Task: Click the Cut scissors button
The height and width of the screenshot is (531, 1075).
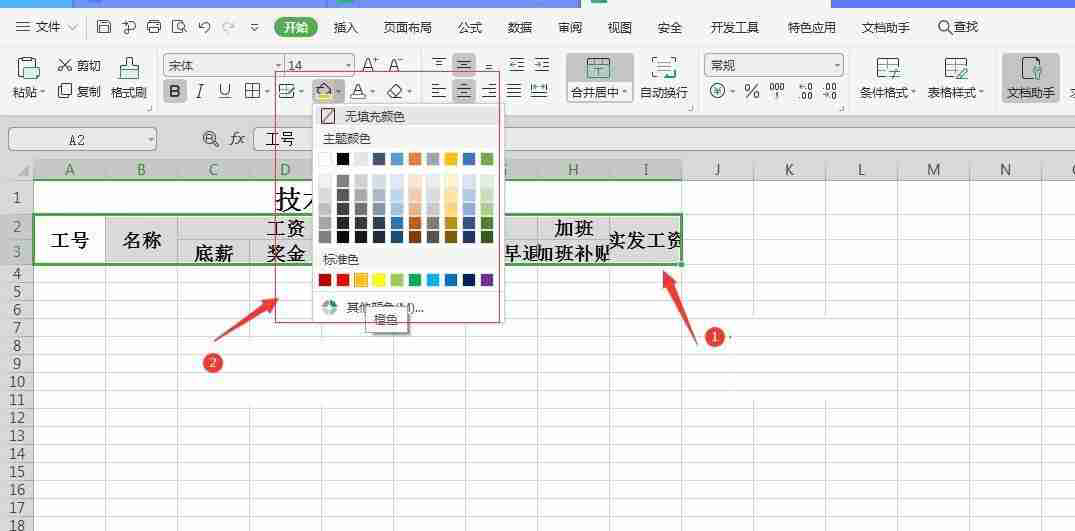Action: click(80, 66)
